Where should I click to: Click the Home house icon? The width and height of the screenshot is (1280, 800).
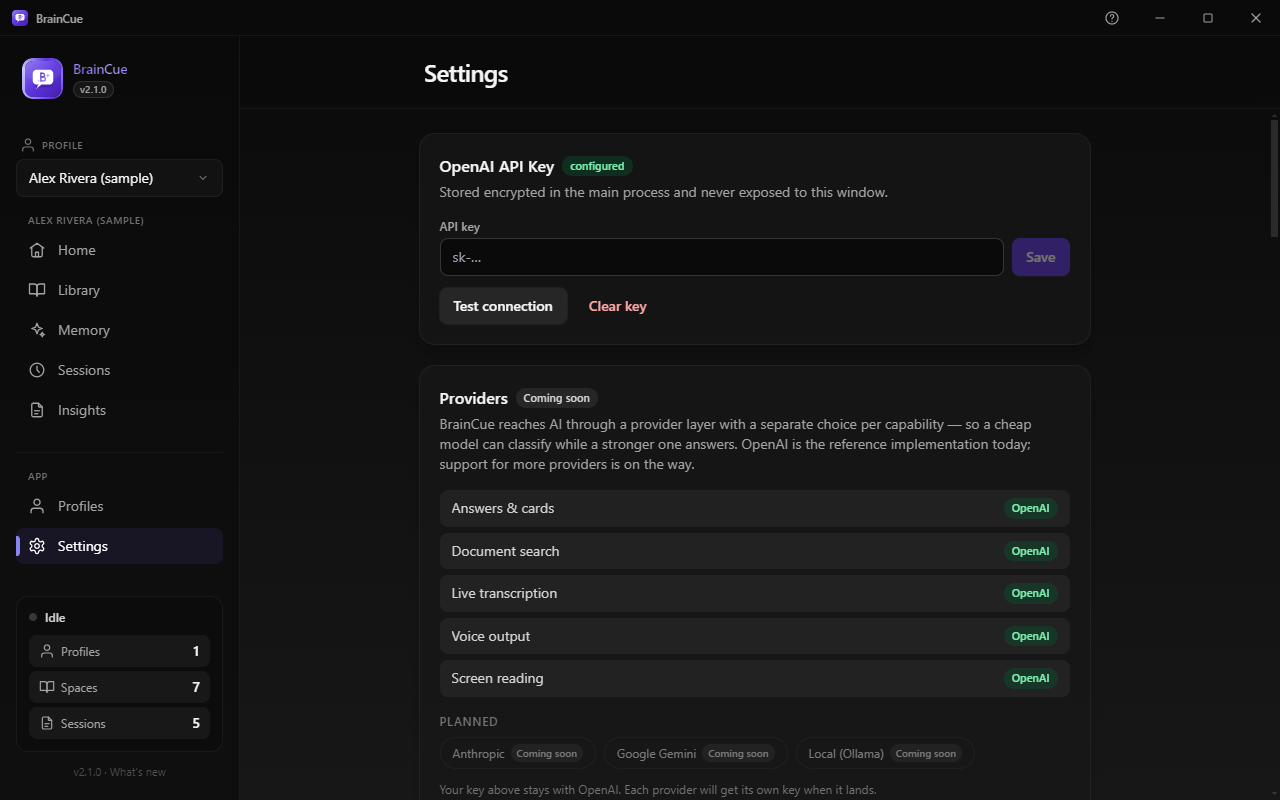coord(37,250)
